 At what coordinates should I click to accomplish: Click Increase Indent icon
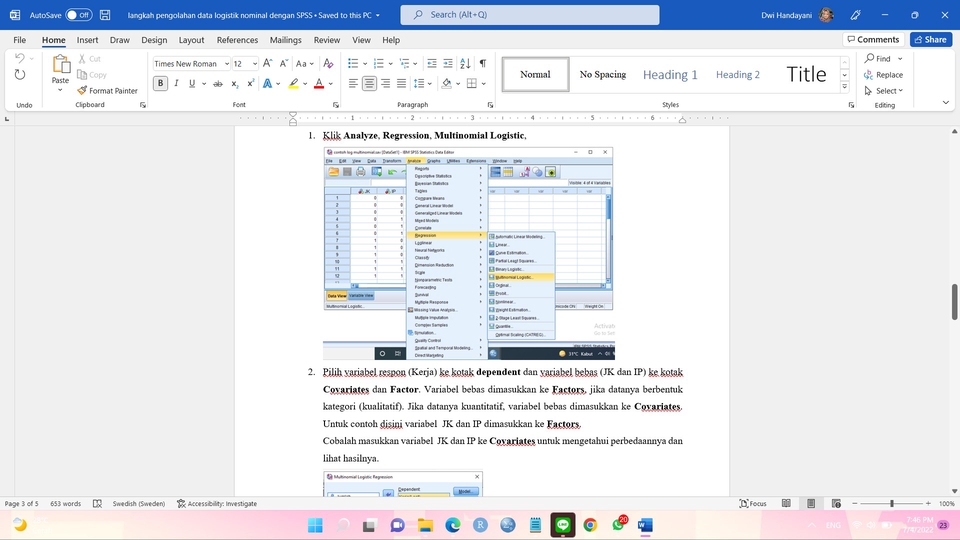click(x=448, y=64)
